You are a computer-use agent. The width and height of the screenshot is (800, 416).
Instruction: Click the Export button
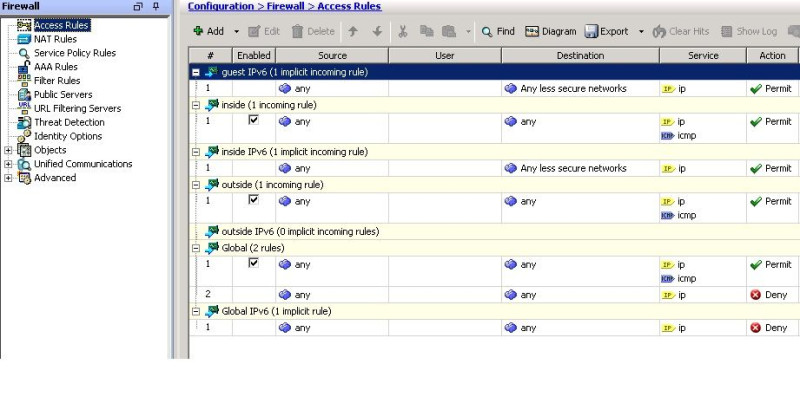click(x=607, y=31)
